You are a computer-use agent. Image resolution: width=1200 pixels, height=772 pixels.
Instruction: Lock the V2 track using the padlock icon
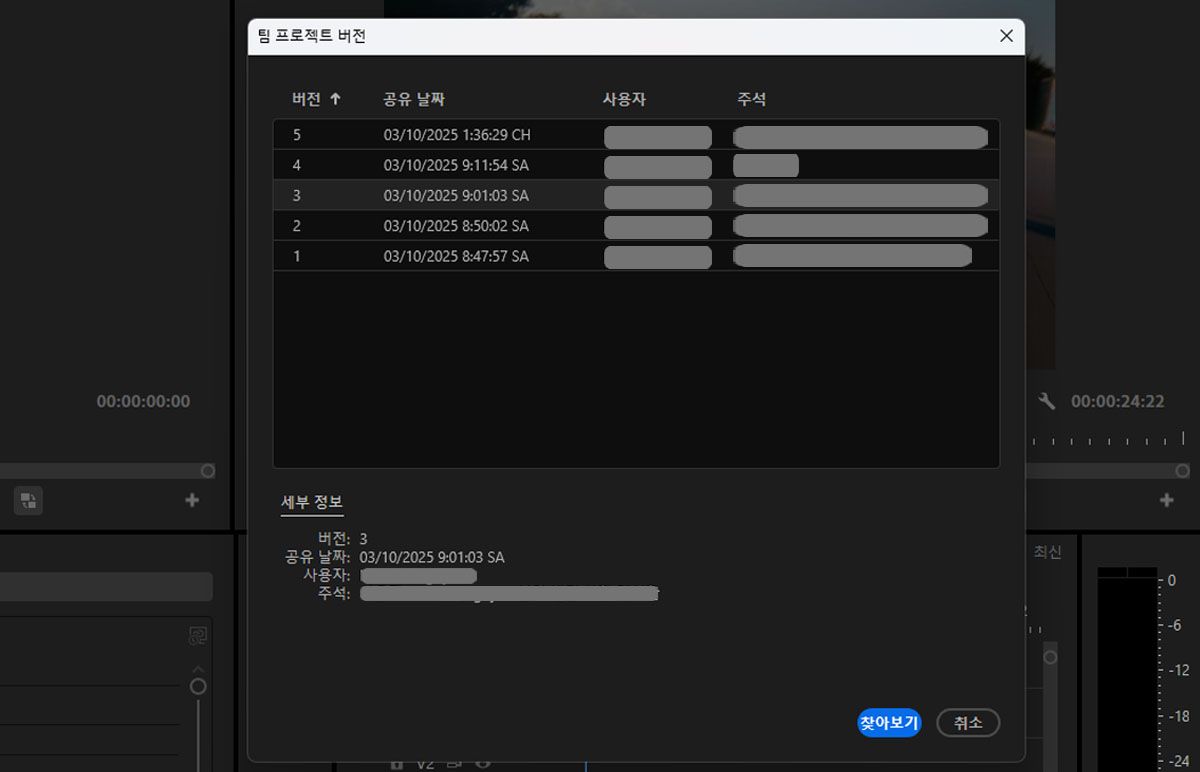398,765
